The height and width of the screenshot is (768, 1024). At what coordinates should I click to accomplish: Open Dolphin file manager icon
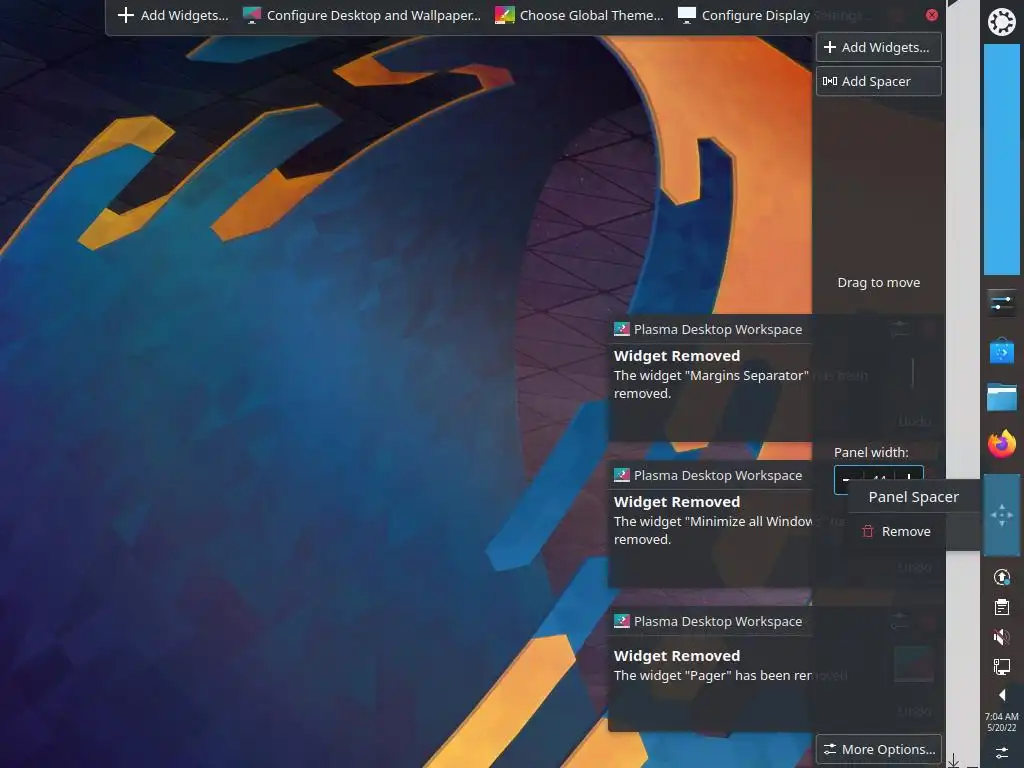point(1001,397)
